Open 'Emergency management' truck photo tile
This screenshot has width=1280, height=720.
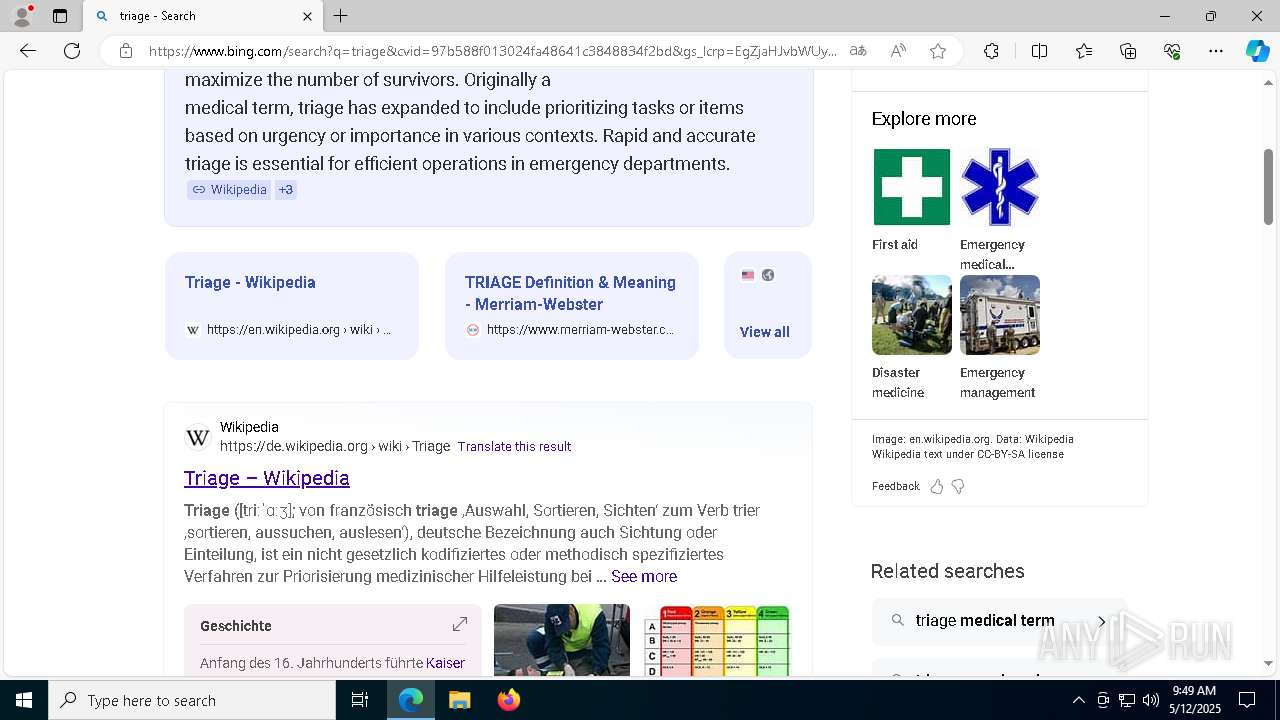(x=1000, y=315)
